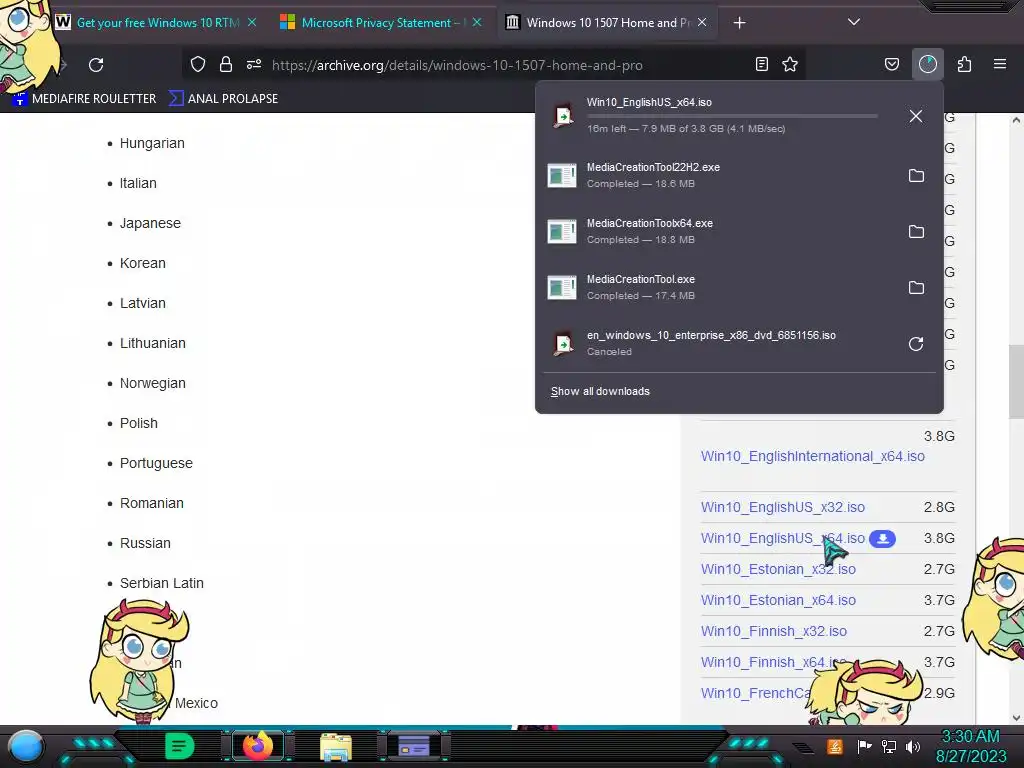The width and height of the screenshot is (1024, 768).
Task: Open the network tray icon
Action: pos(889,746)
